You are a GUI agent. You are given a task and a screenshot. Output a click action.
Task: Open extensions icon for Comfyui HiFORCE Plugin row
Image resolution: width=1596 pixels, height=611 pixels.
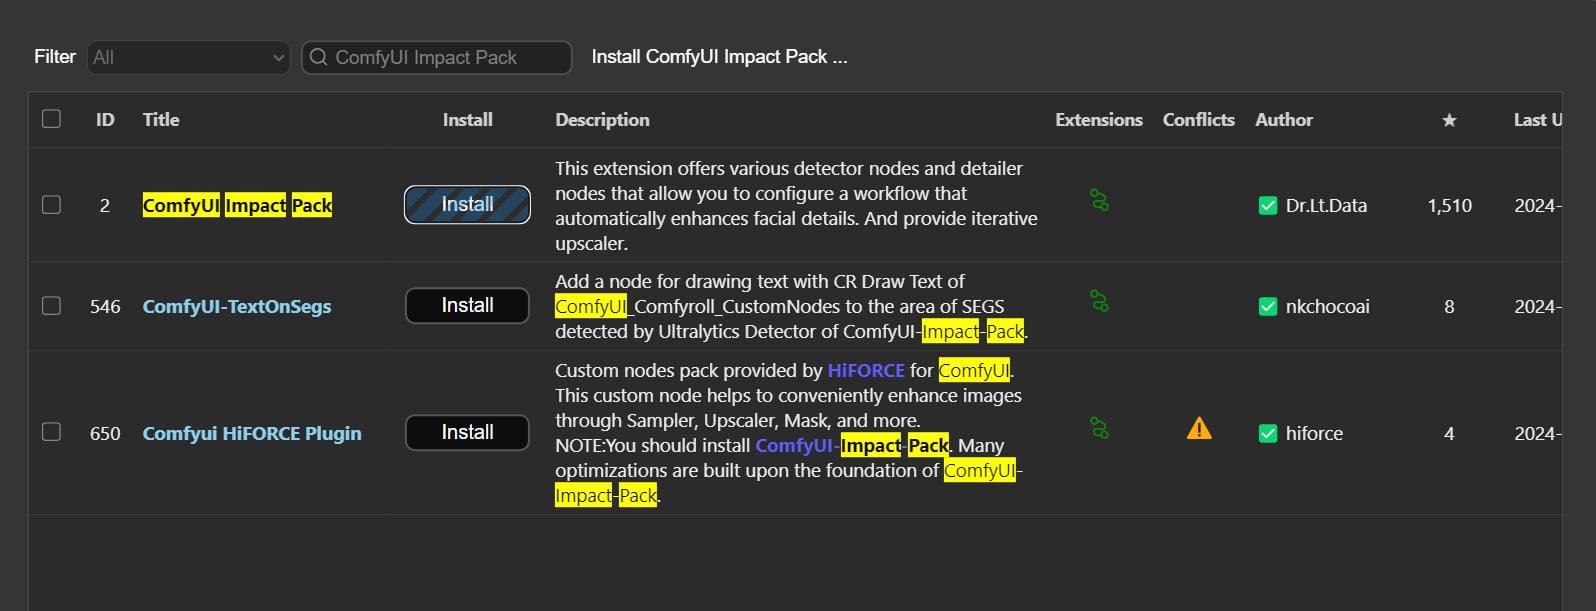1099,428
